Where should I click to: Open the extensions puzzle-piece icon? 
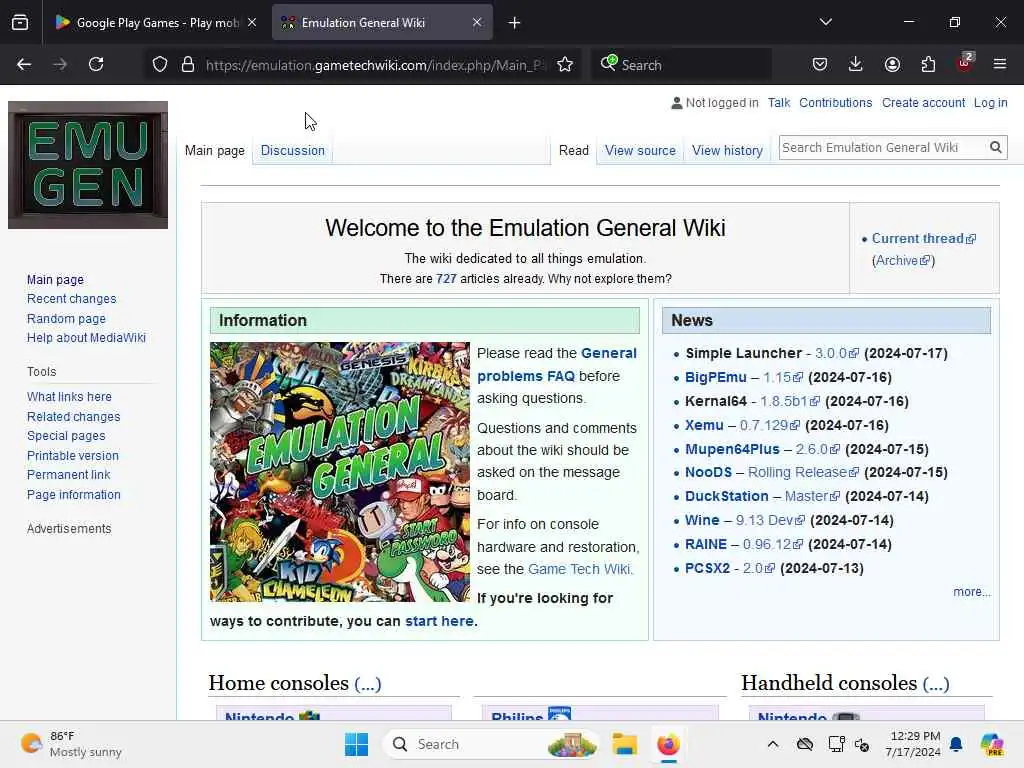928,64
